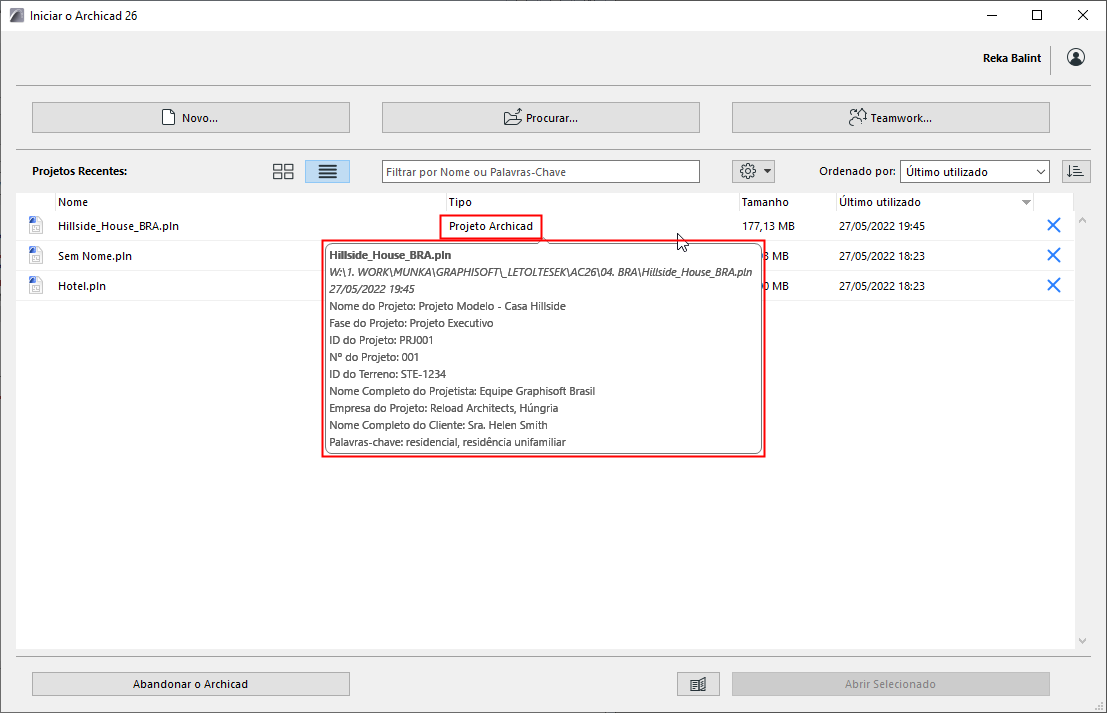
Task: Open the gear settings dropdown
Action: pos(753,172)
